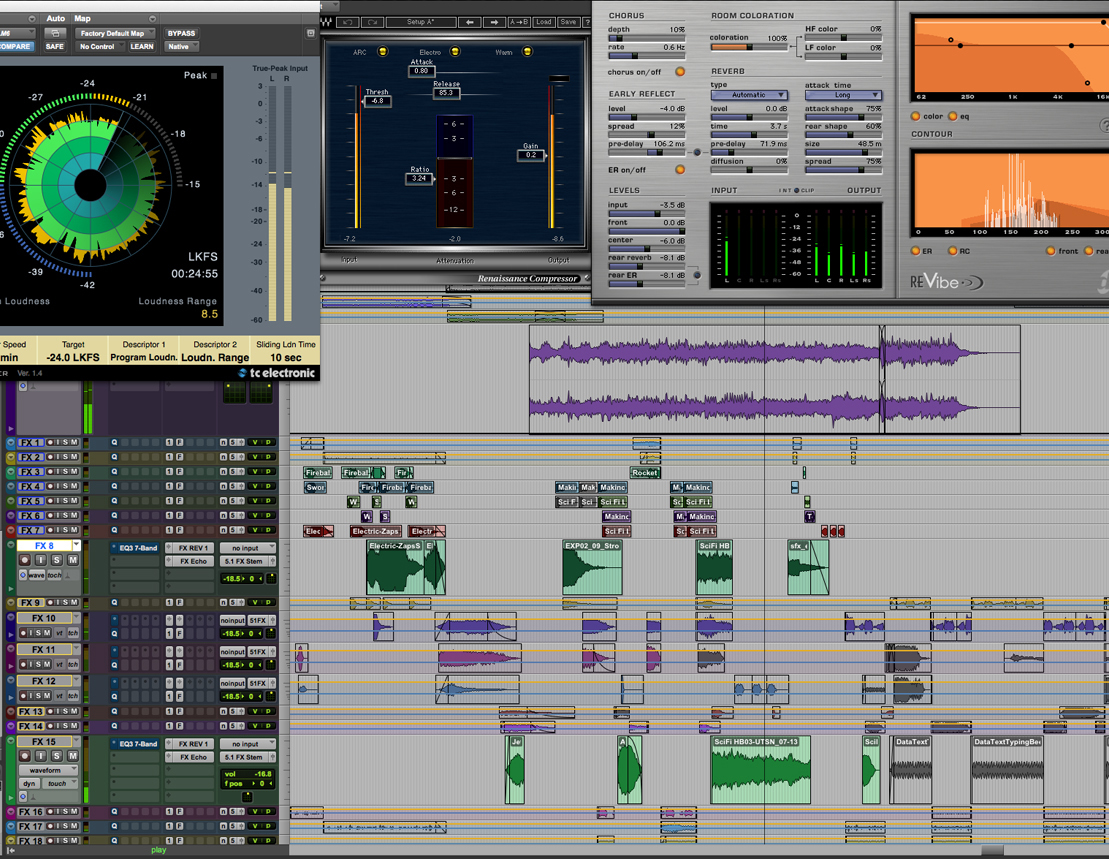Click the Save button in Renaissance Compressor
The width and height of the screenshot is (1109, 859).
[x=568, y=22]
